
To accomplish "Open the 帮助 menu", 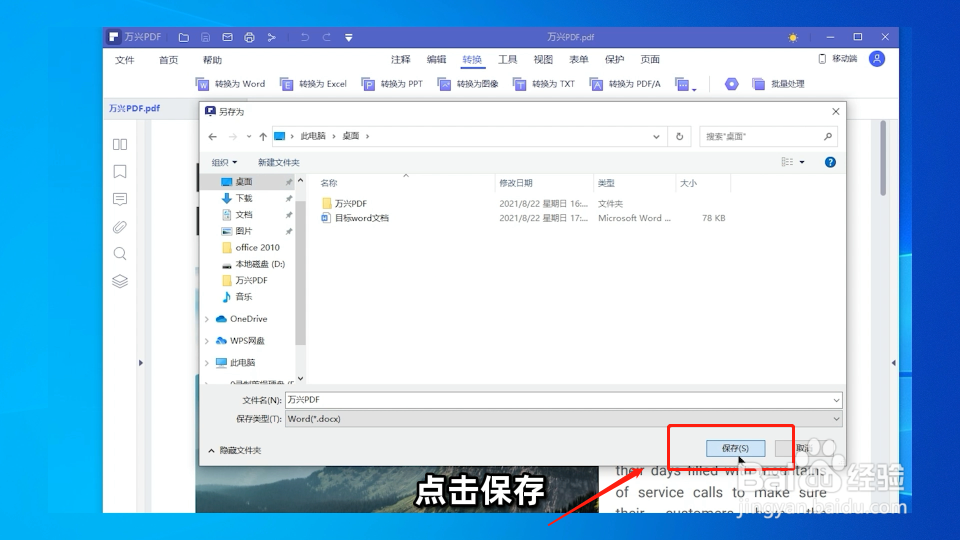I will [x=212, y=60].
